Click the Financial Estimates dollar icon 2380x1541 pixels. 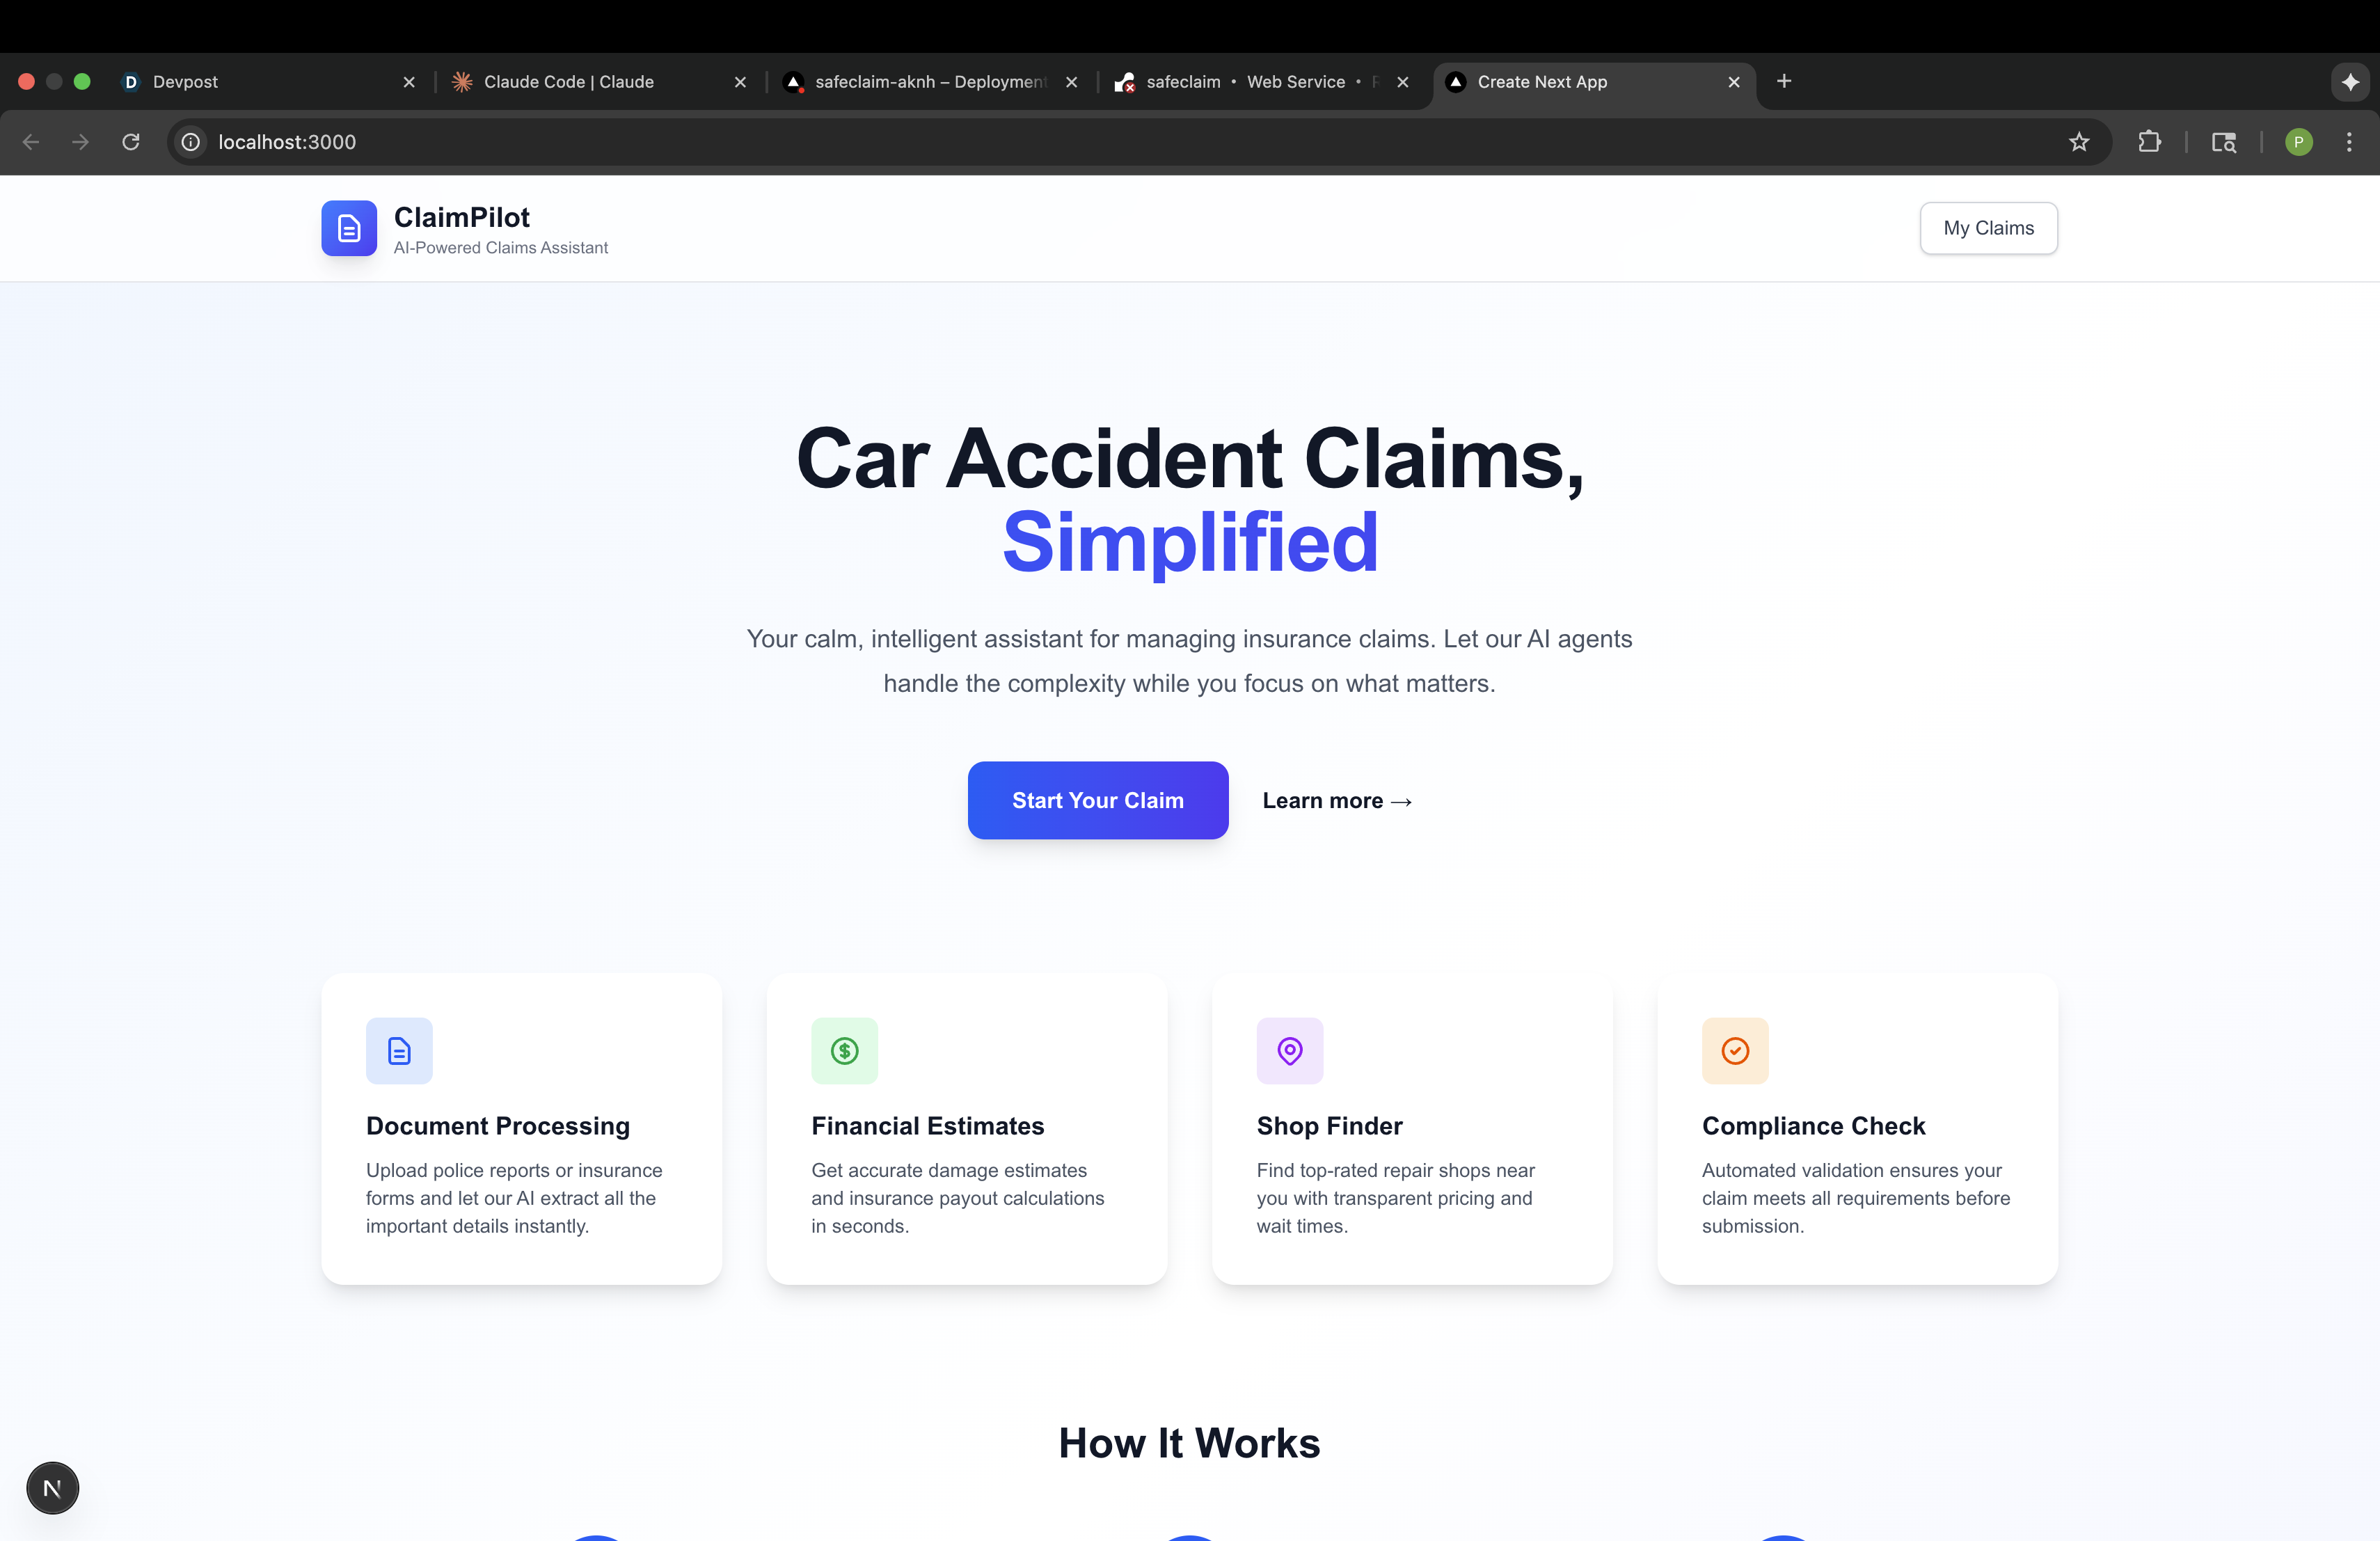[x=844, y=1050]
